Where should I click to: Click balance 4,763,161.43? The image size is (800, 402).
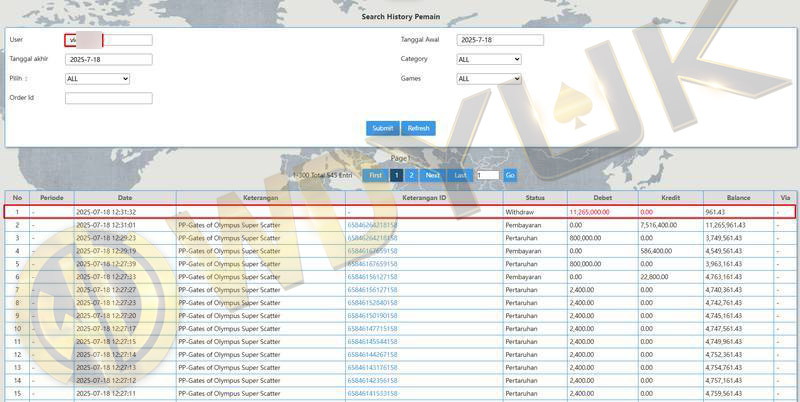(x=723, y=277)
